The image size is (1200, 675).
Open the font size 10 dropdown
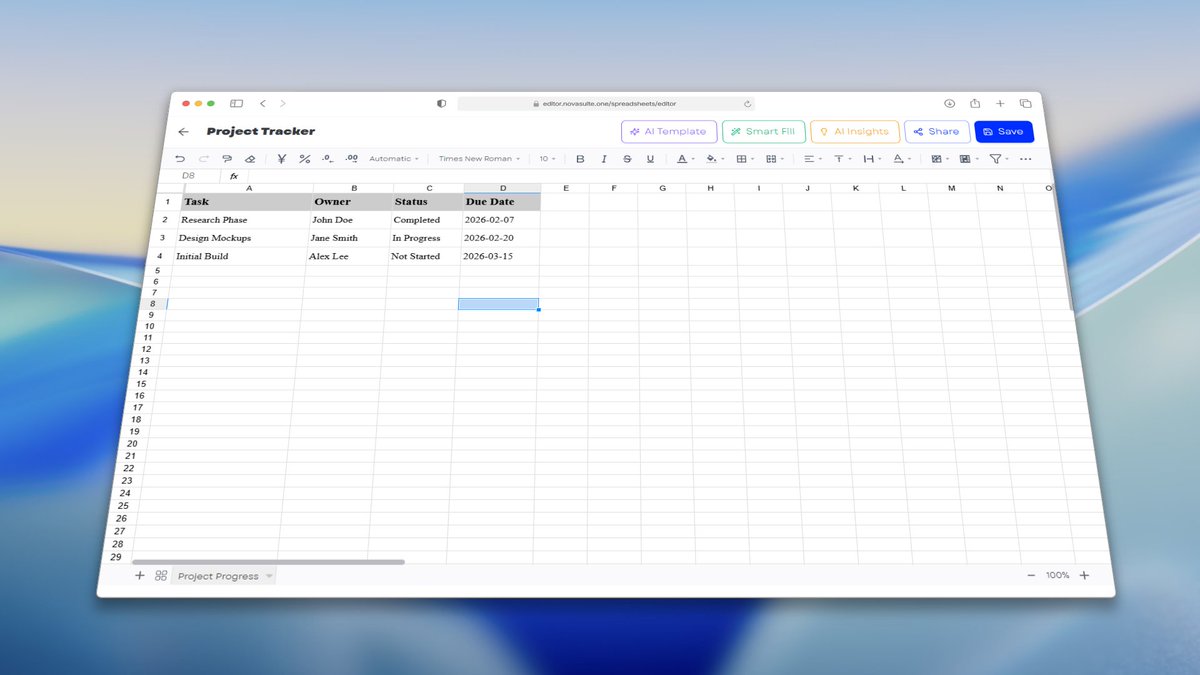pyautogui.click(x=548, y=158)
